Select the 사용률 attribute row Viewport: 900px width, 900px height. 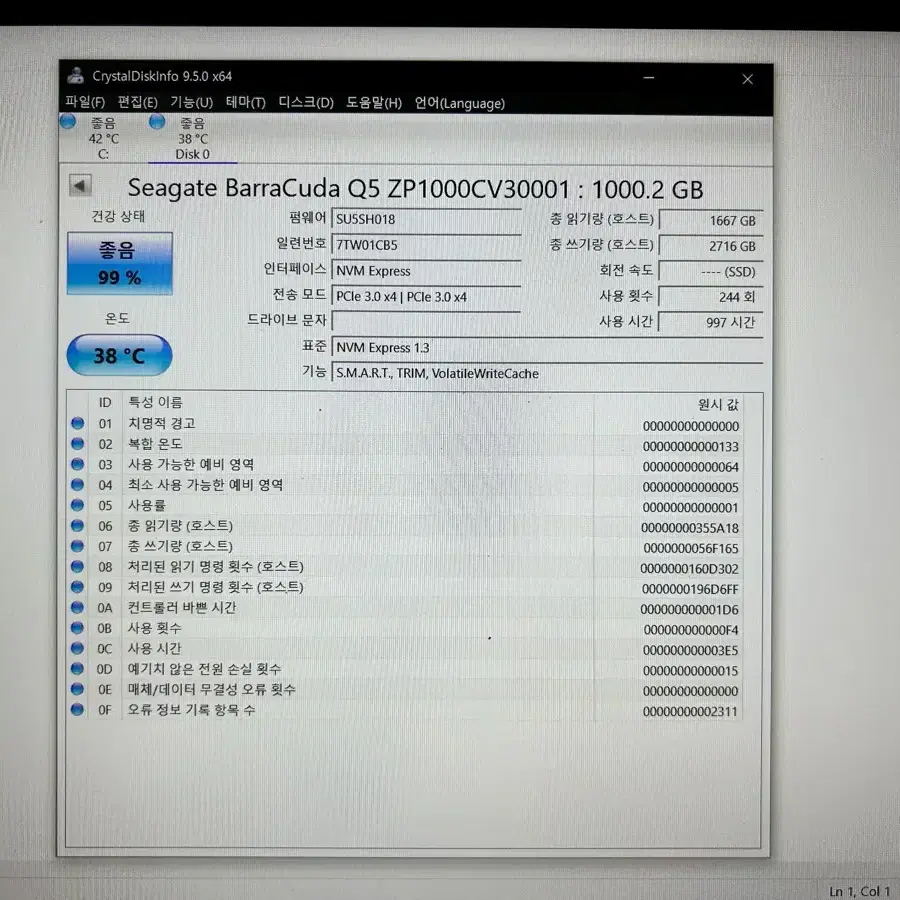point(406,506)
